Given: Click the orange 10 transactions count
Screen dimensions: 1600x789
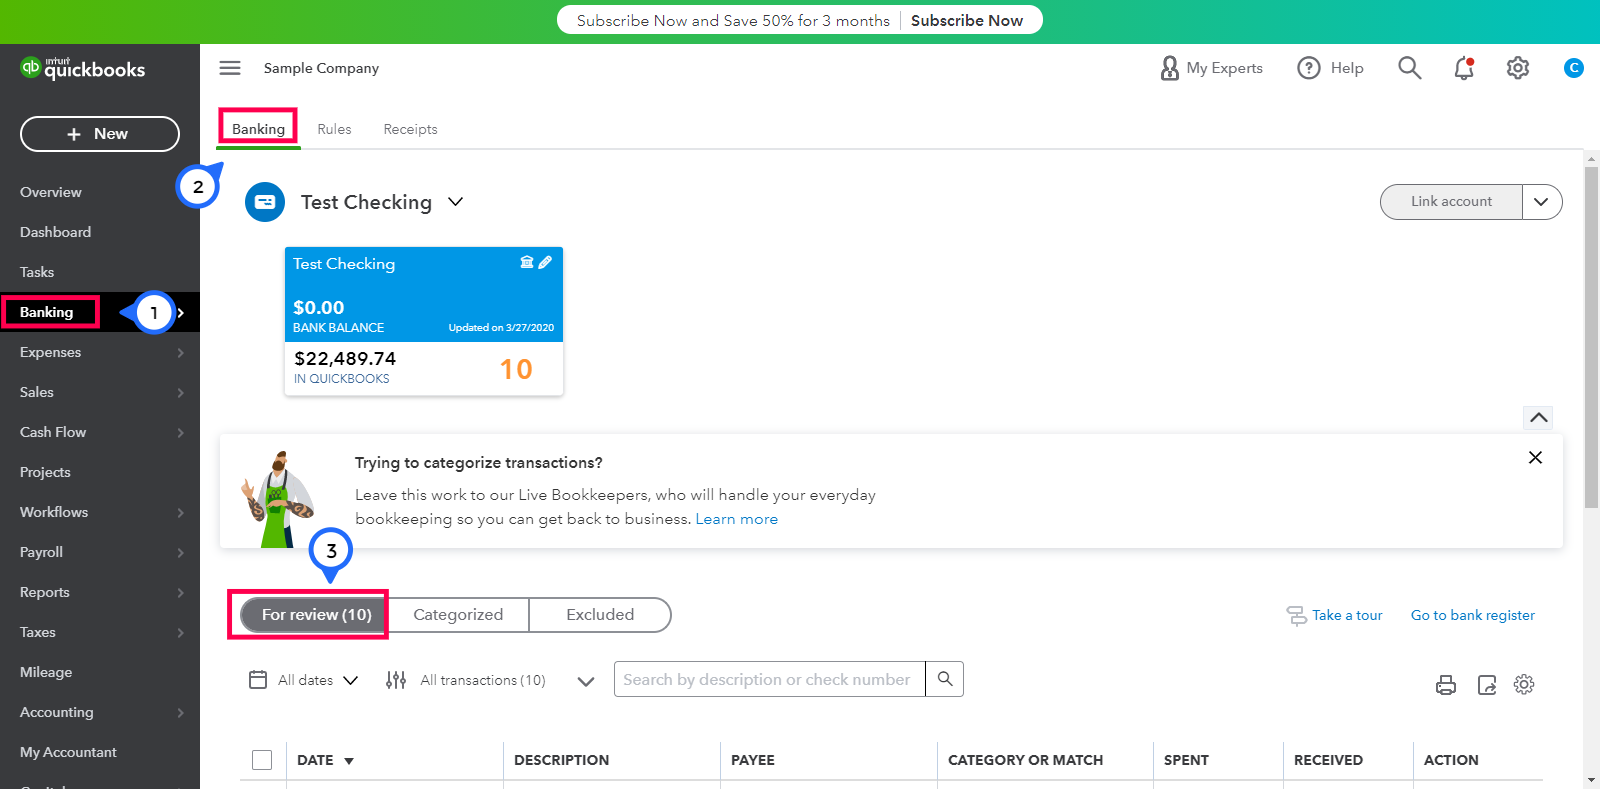Looking at the screenshot, I should [516, 369].
